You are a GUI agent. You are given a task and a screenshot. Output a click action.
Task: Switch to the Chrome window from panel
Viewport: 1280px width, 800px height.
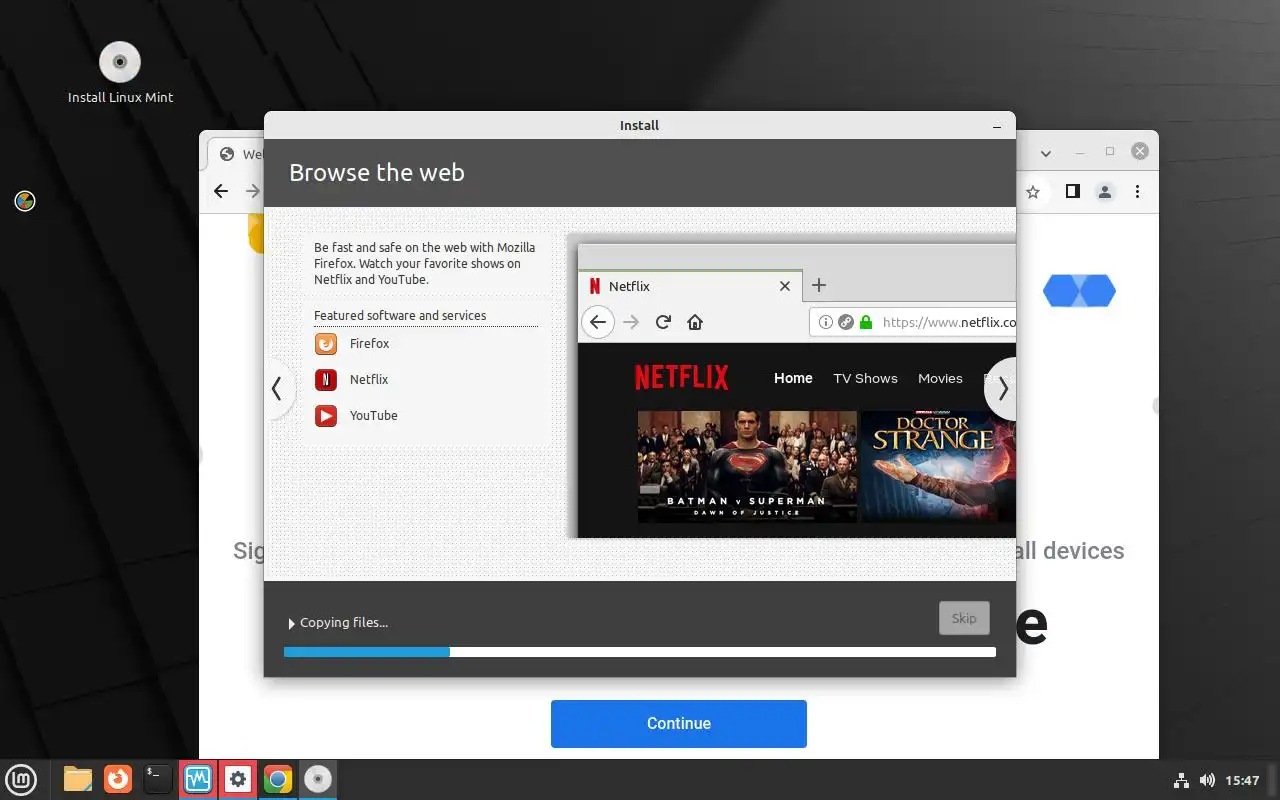pyautogui.click(x=278, y=779)
